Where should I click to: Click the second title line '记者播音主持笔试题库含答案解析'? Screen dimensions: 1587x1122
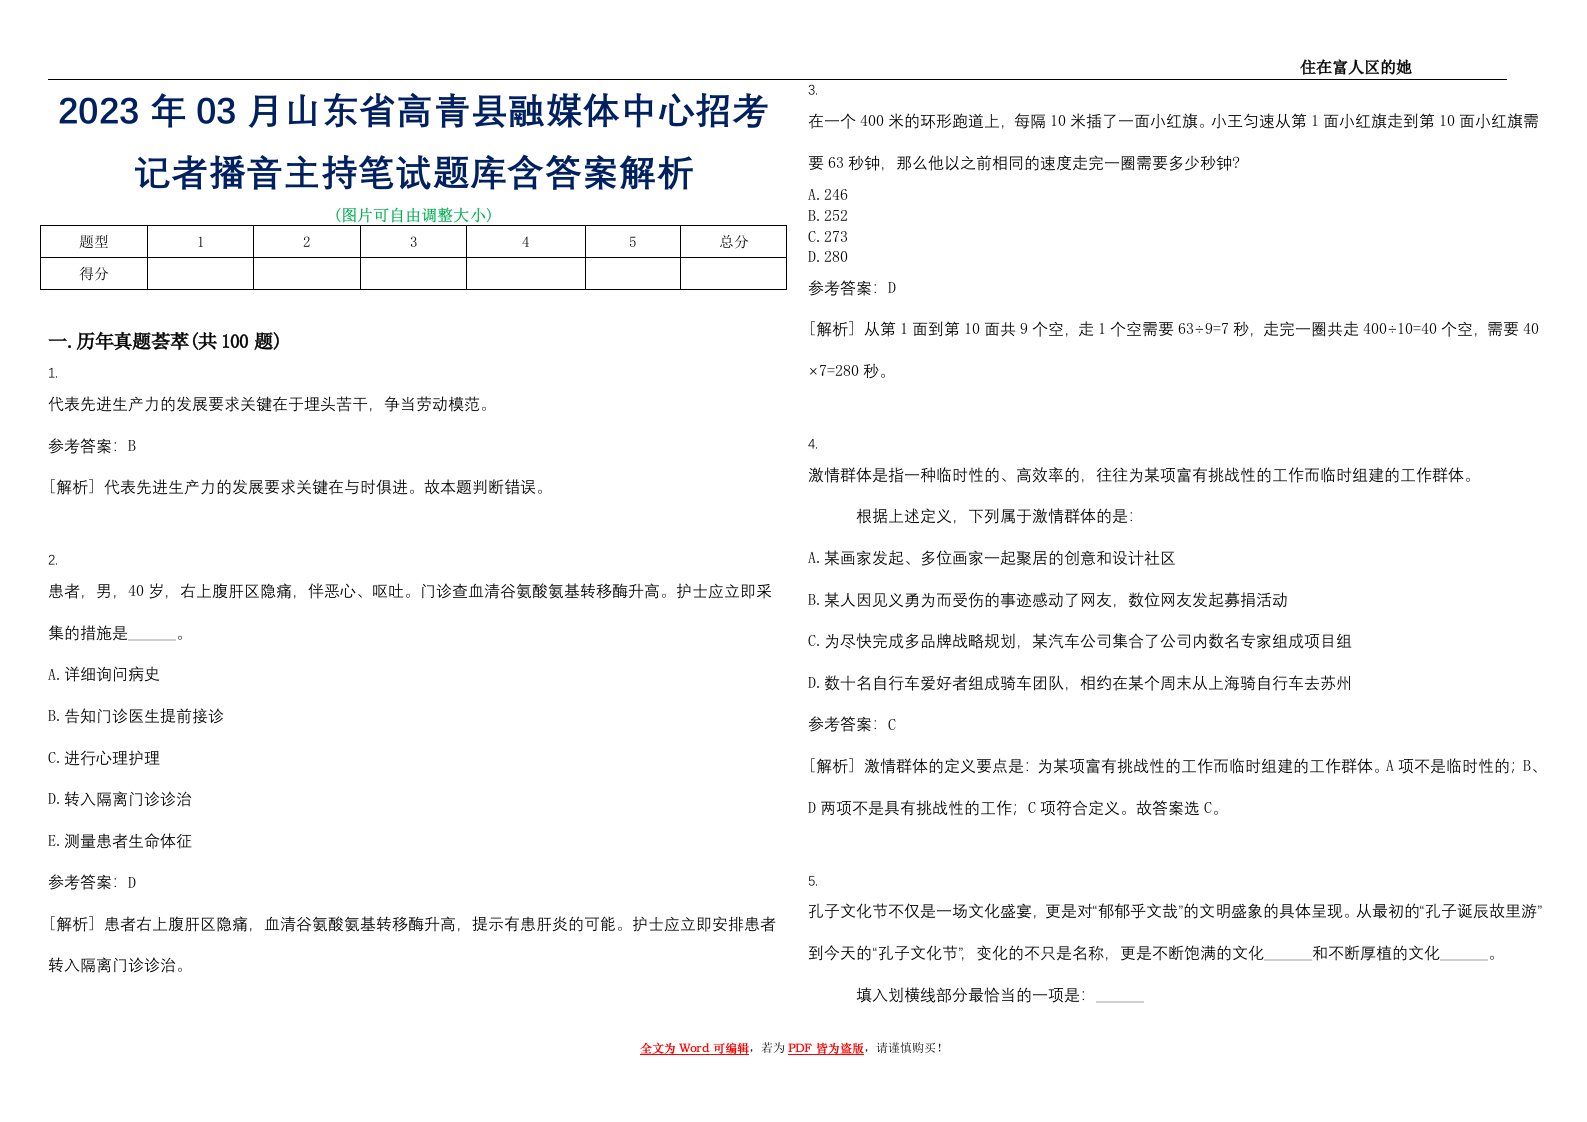pyautogui.click(x=414, y=173)
